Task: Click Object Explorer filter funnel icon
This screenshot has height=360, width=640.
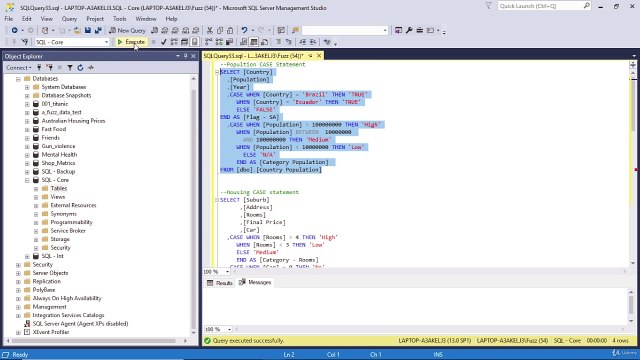Action: click(70, 68)
